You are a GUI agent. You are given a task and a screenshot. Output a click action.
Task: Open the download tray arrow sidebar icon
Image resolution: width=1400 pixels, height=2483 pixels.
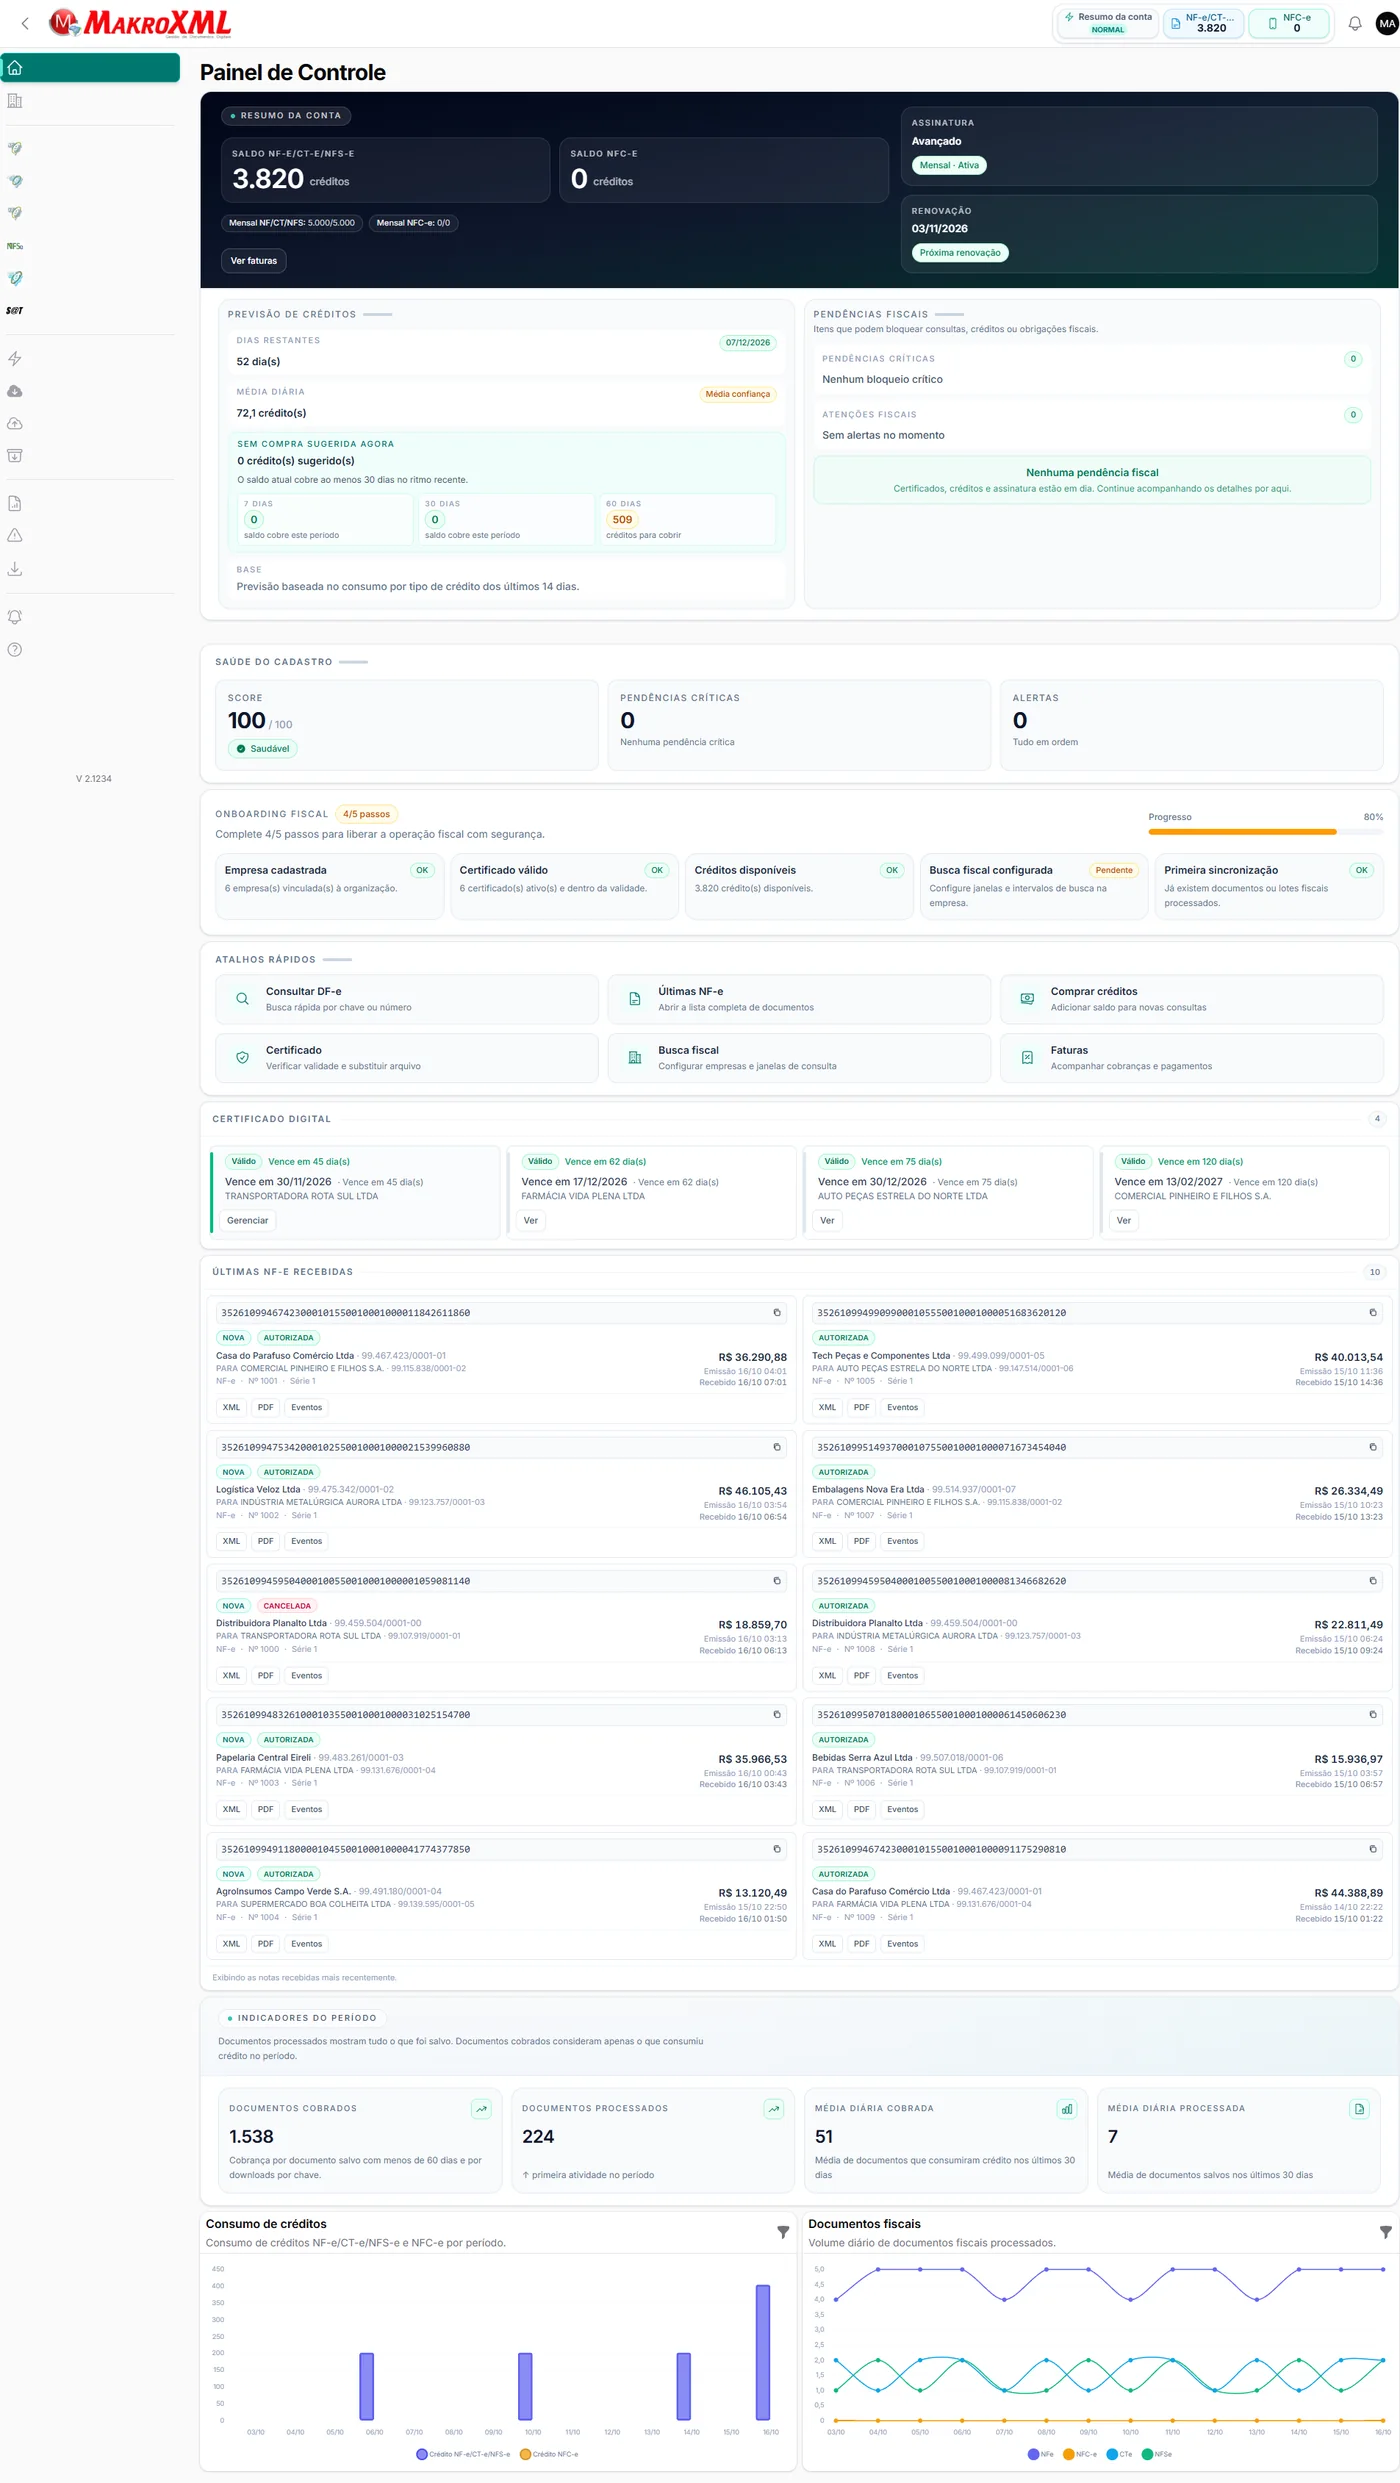click(15, 569)
